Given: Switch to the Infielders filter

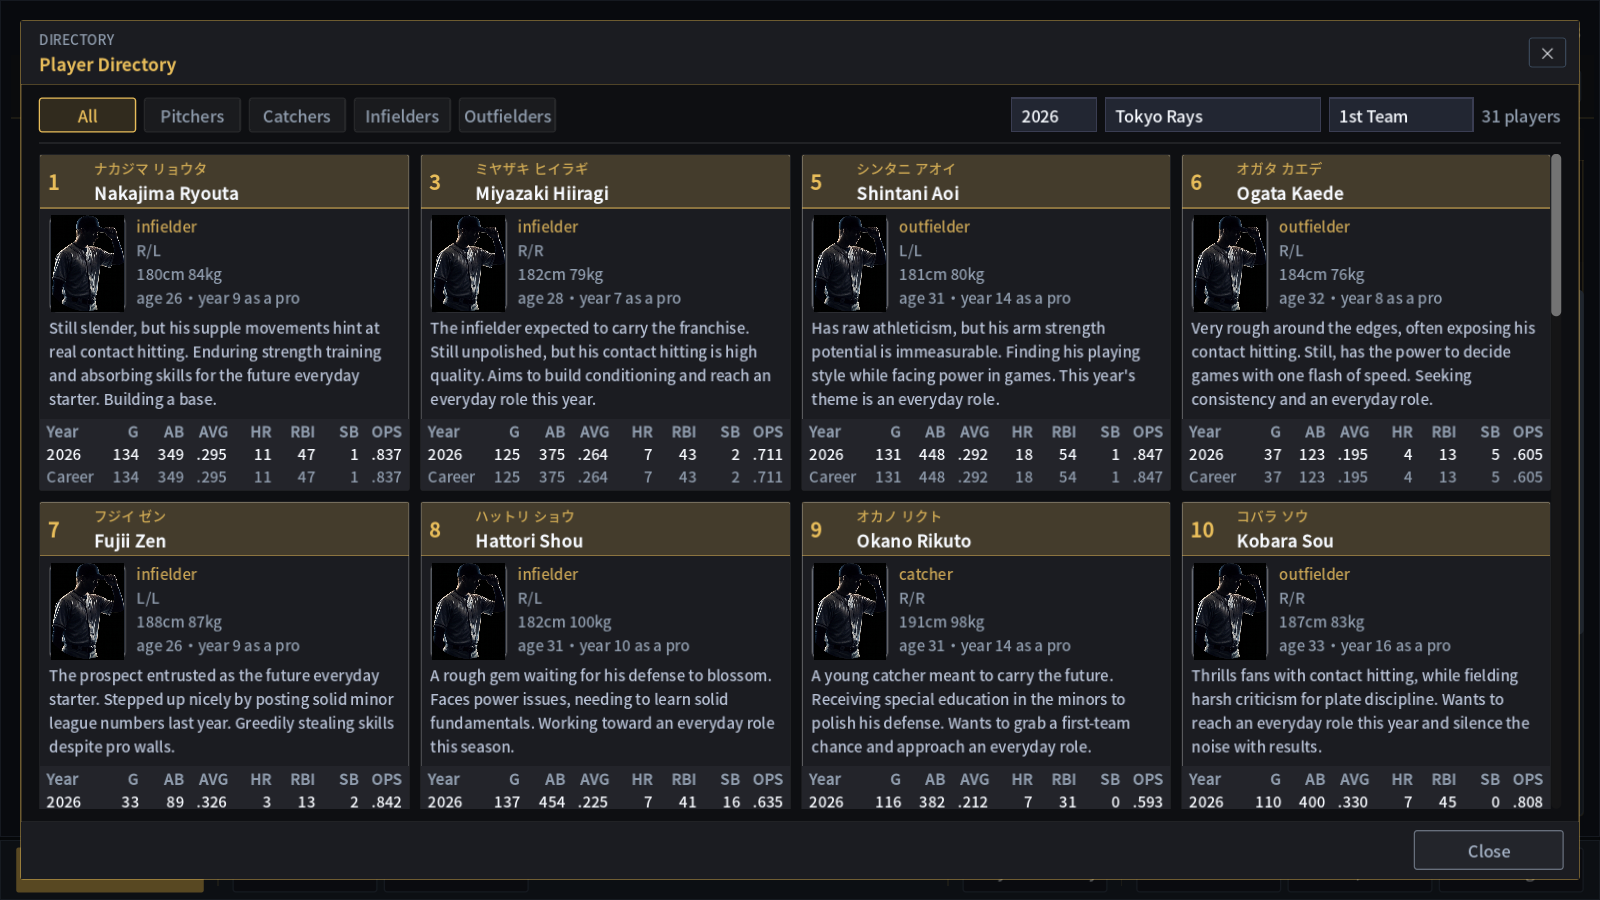Looking at the screenshot, I should pos(402,116).
